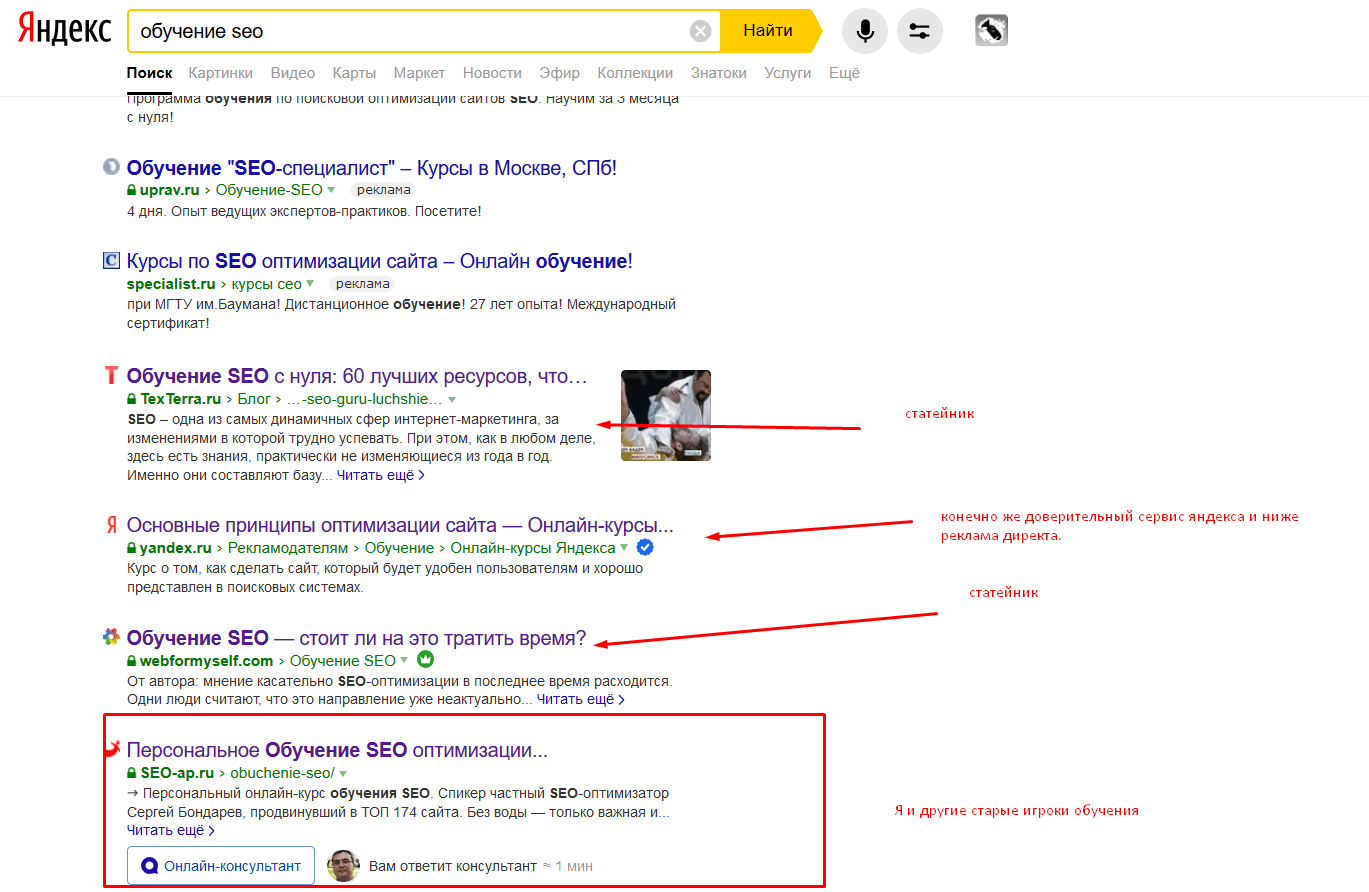This screenshot has width=1369, height=892.
Task: Open the Услуги tab
Action: tap(788, 73)
